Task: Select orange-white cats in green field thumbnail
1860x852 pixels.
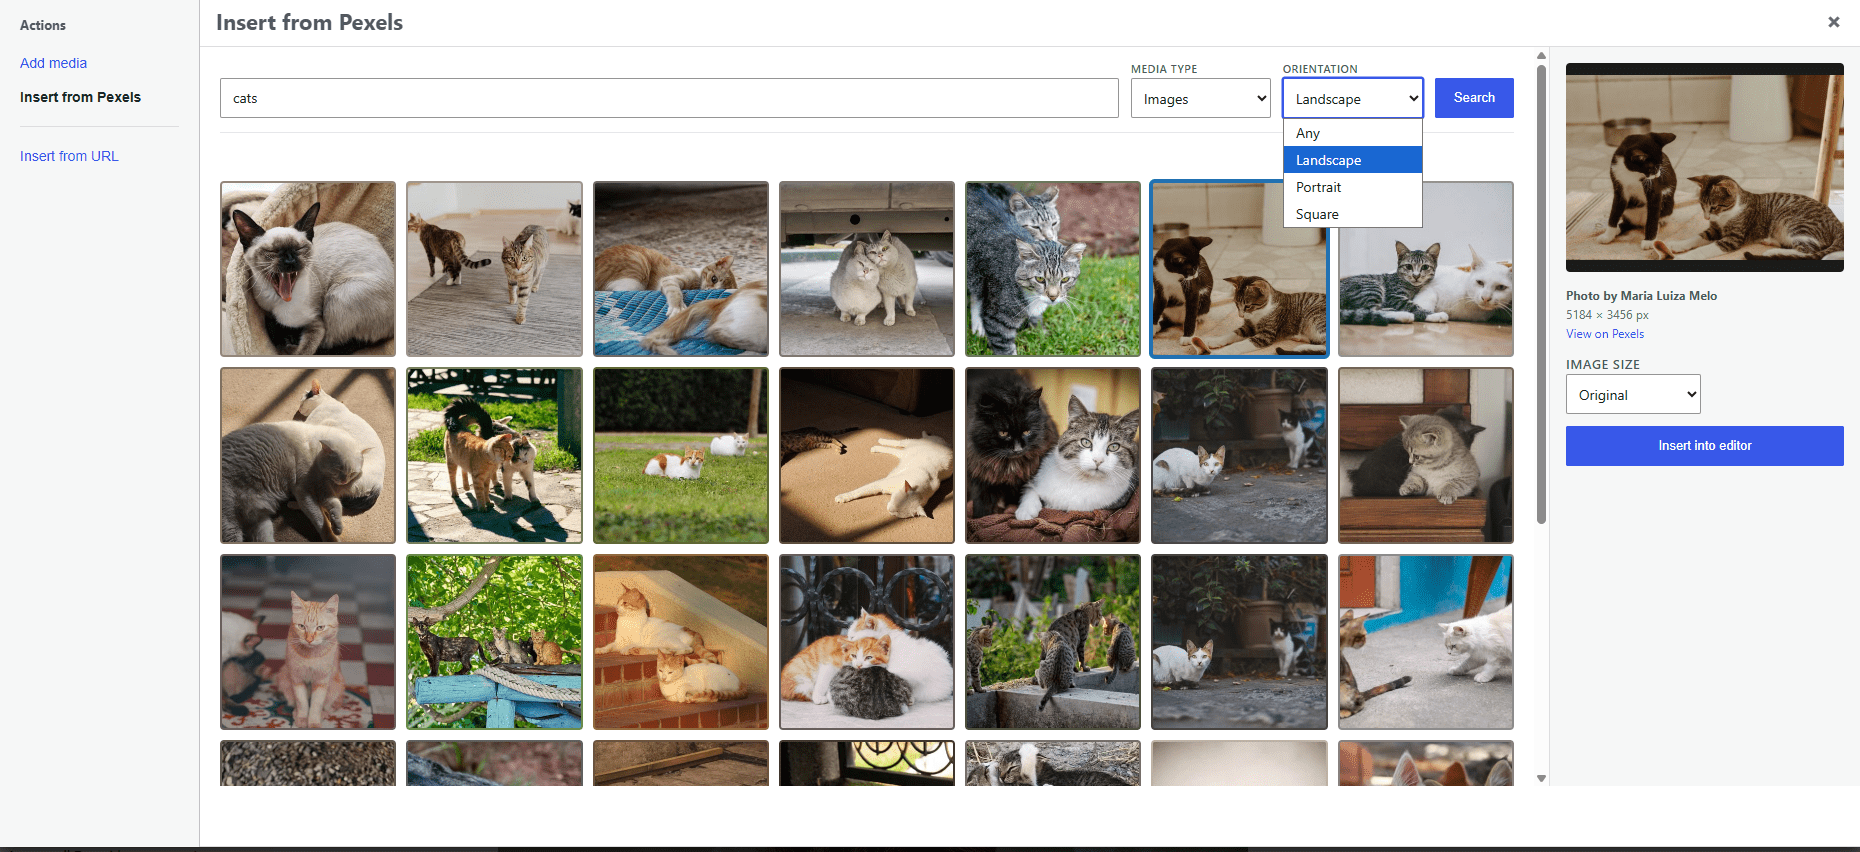Action: pos(681,455)
